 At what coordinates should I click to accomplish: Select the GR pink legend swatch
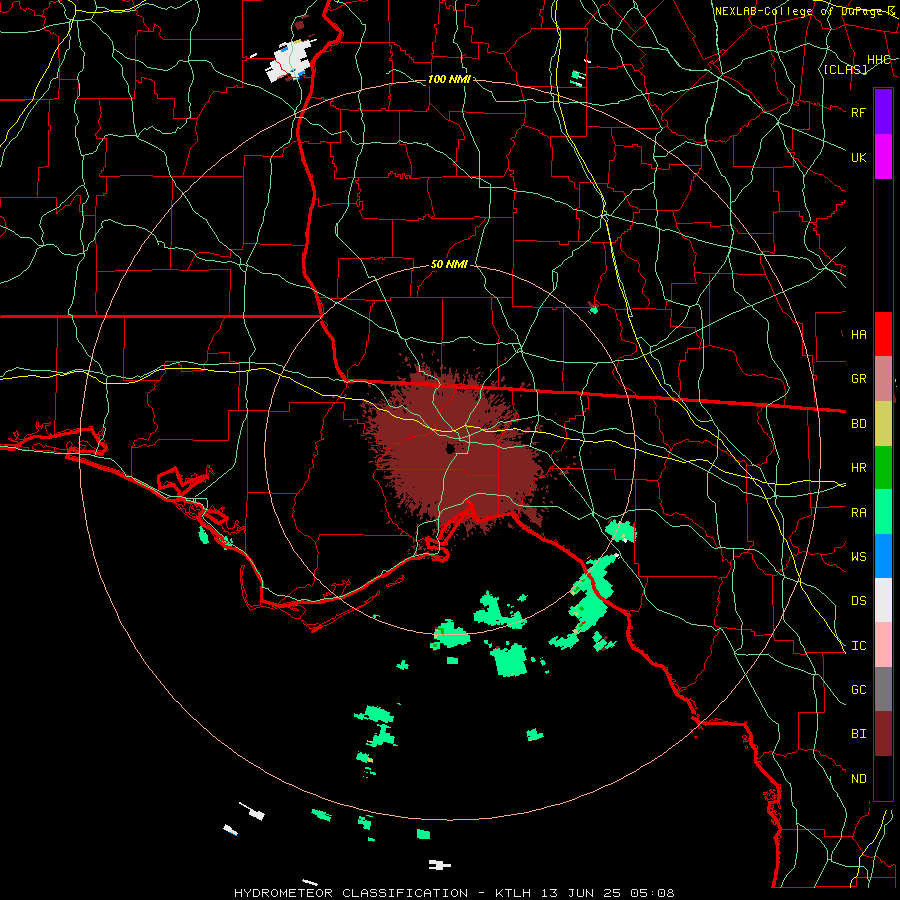click(883, 379)
